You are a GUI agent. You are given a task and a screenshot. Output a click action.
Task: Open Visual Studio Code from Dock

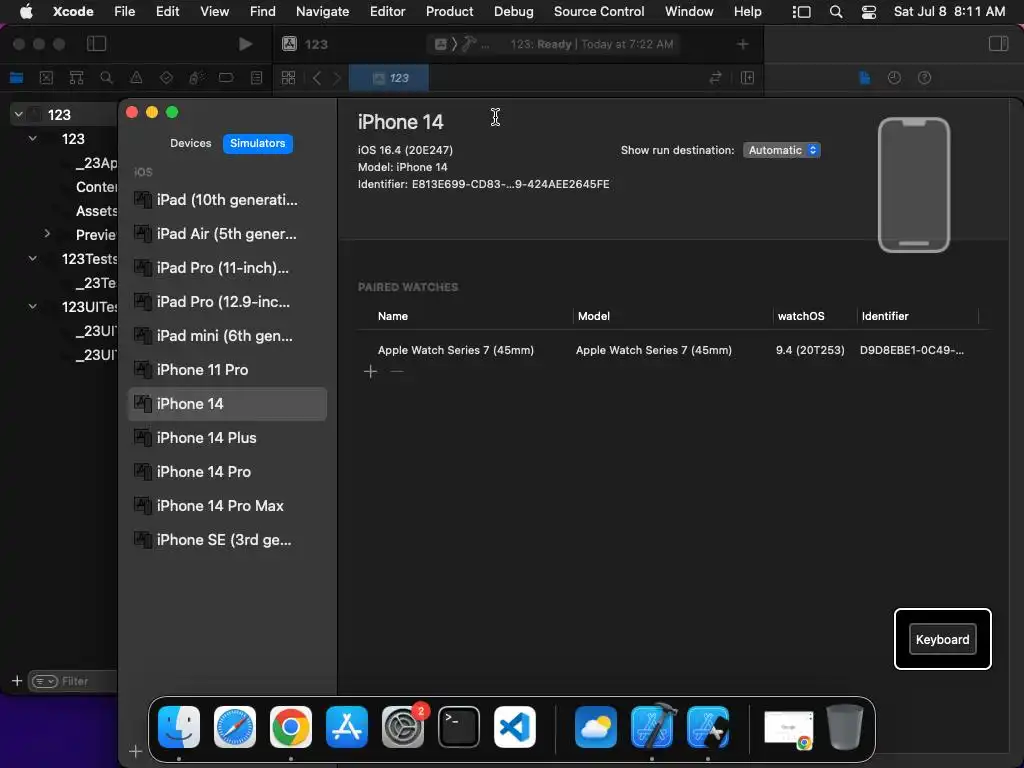click(515, 727)
